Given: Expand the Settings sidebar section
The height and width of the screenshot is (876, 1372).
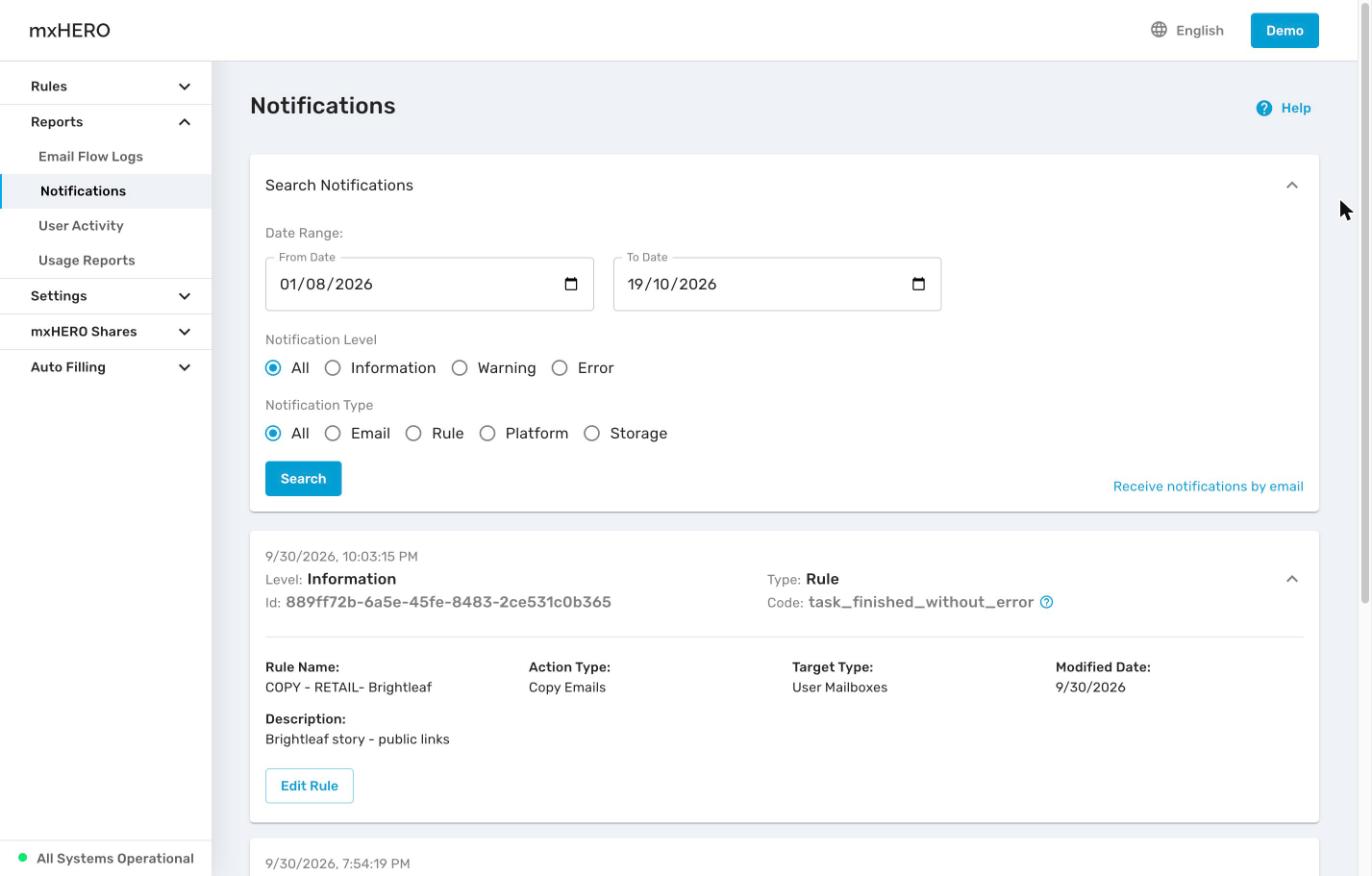Looking at the screenshot, I should 106,296.
